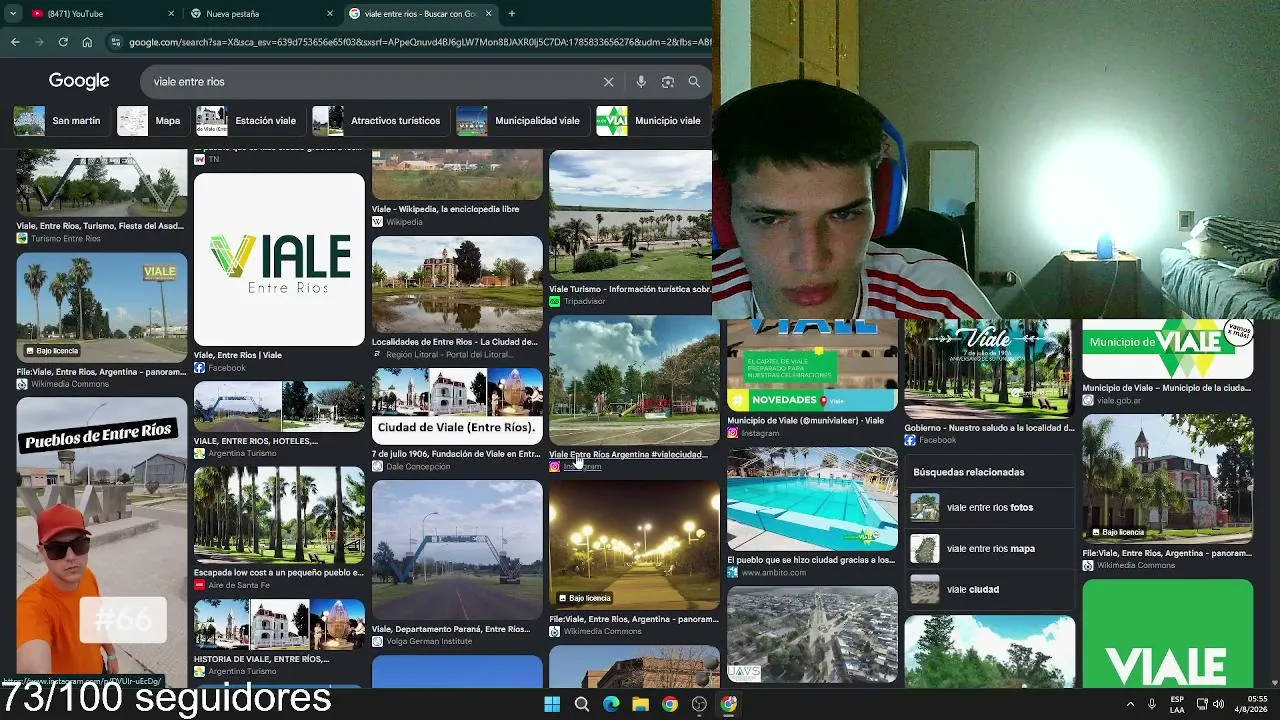The image size is (1280, 720).
Task: Open Municipio de Viale Instagram result
Action: tap(806, 421)
